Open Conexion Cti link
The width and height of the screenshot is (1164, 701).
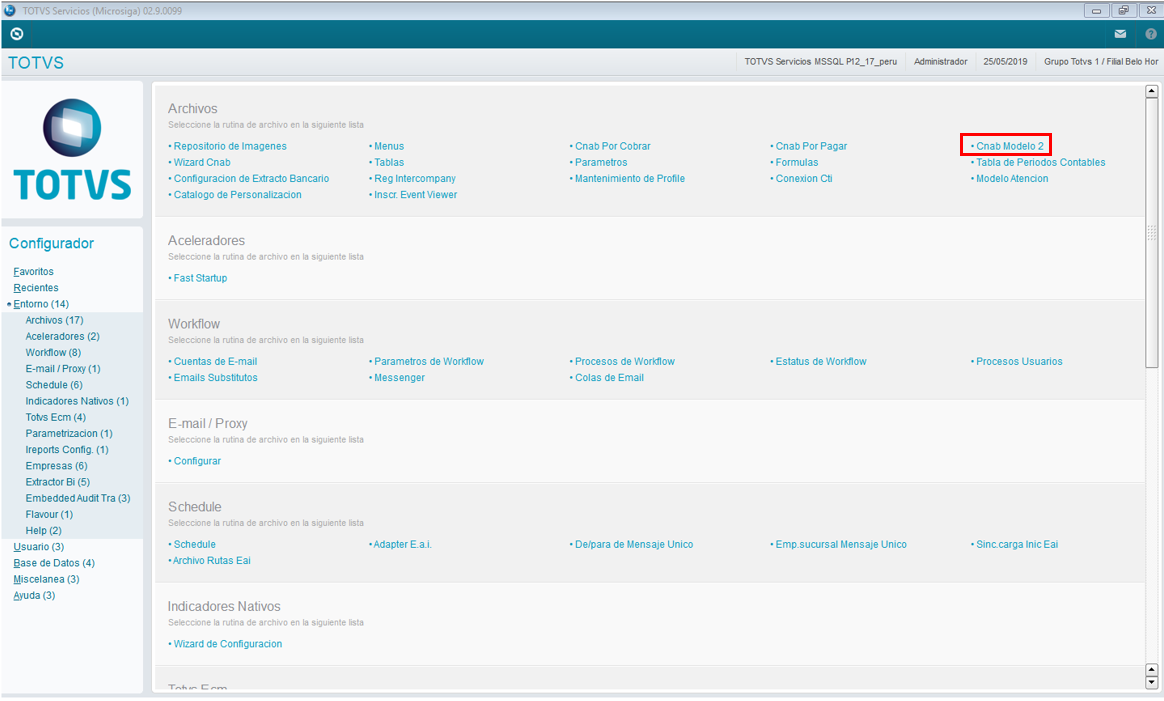[804, 179]
